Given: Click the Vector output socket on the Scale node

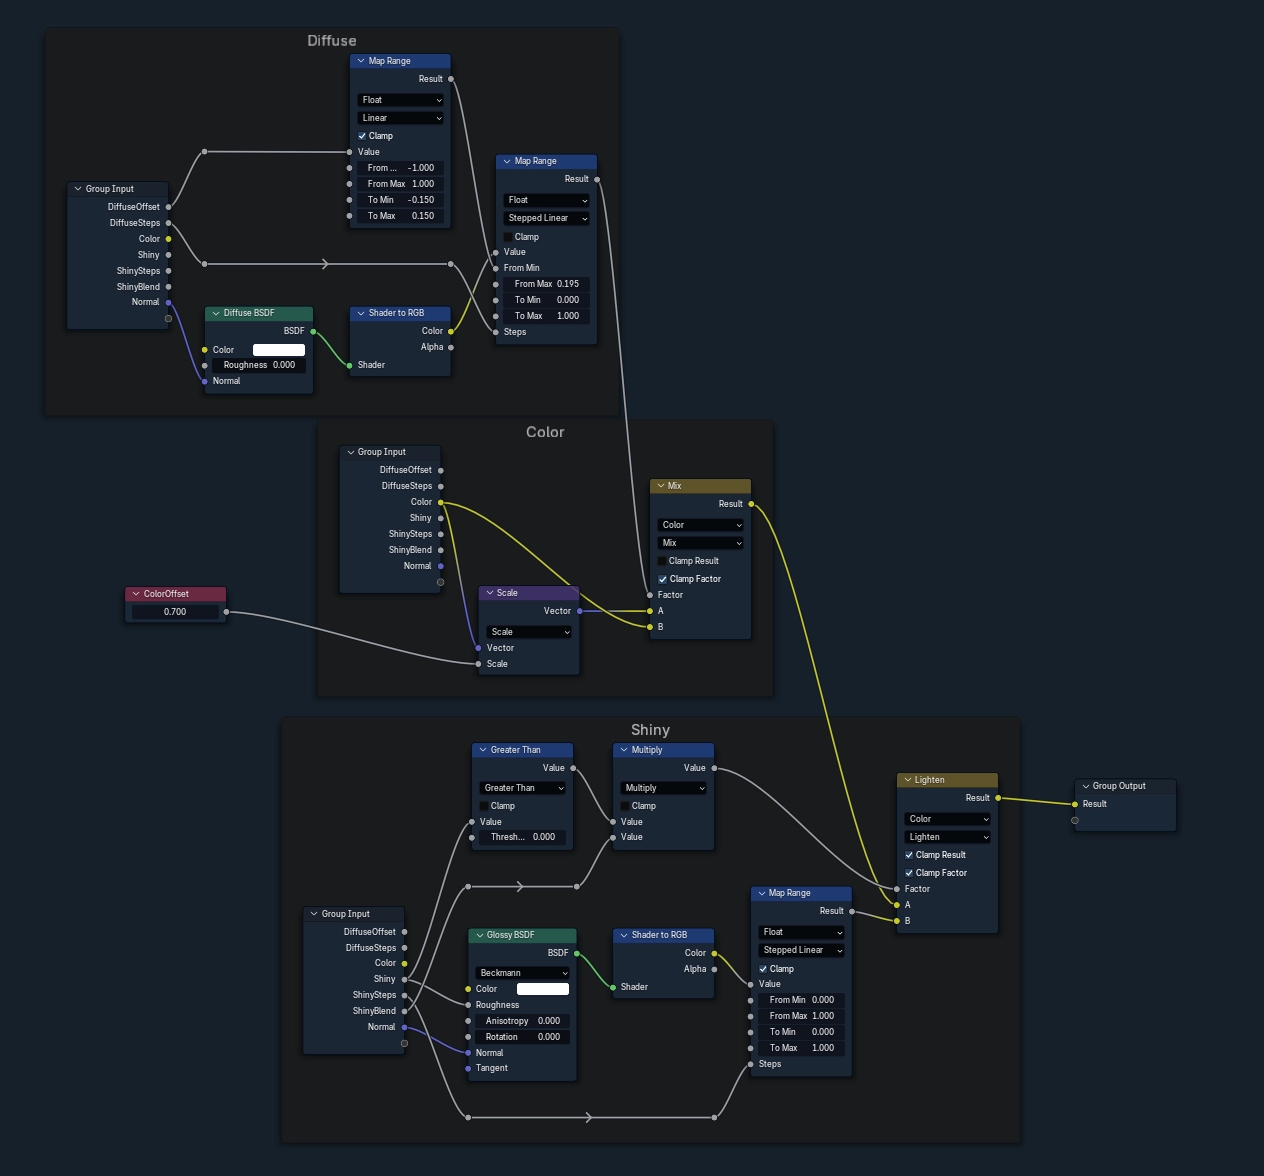Looking at the screenshot, I should (x=578, y=610).
